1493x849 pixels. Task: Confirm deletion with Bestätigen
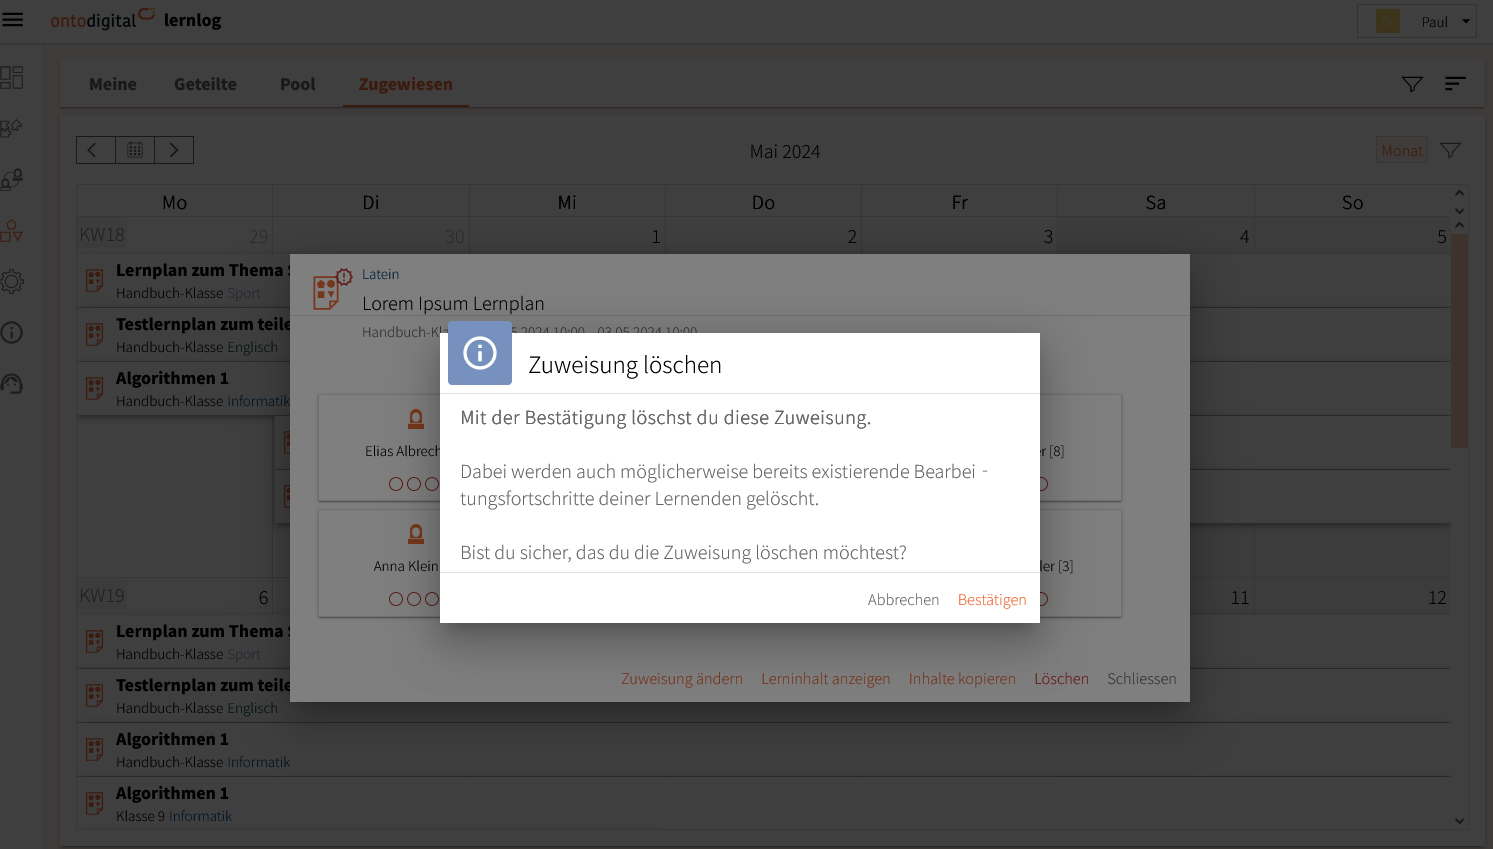coord(992,600)
